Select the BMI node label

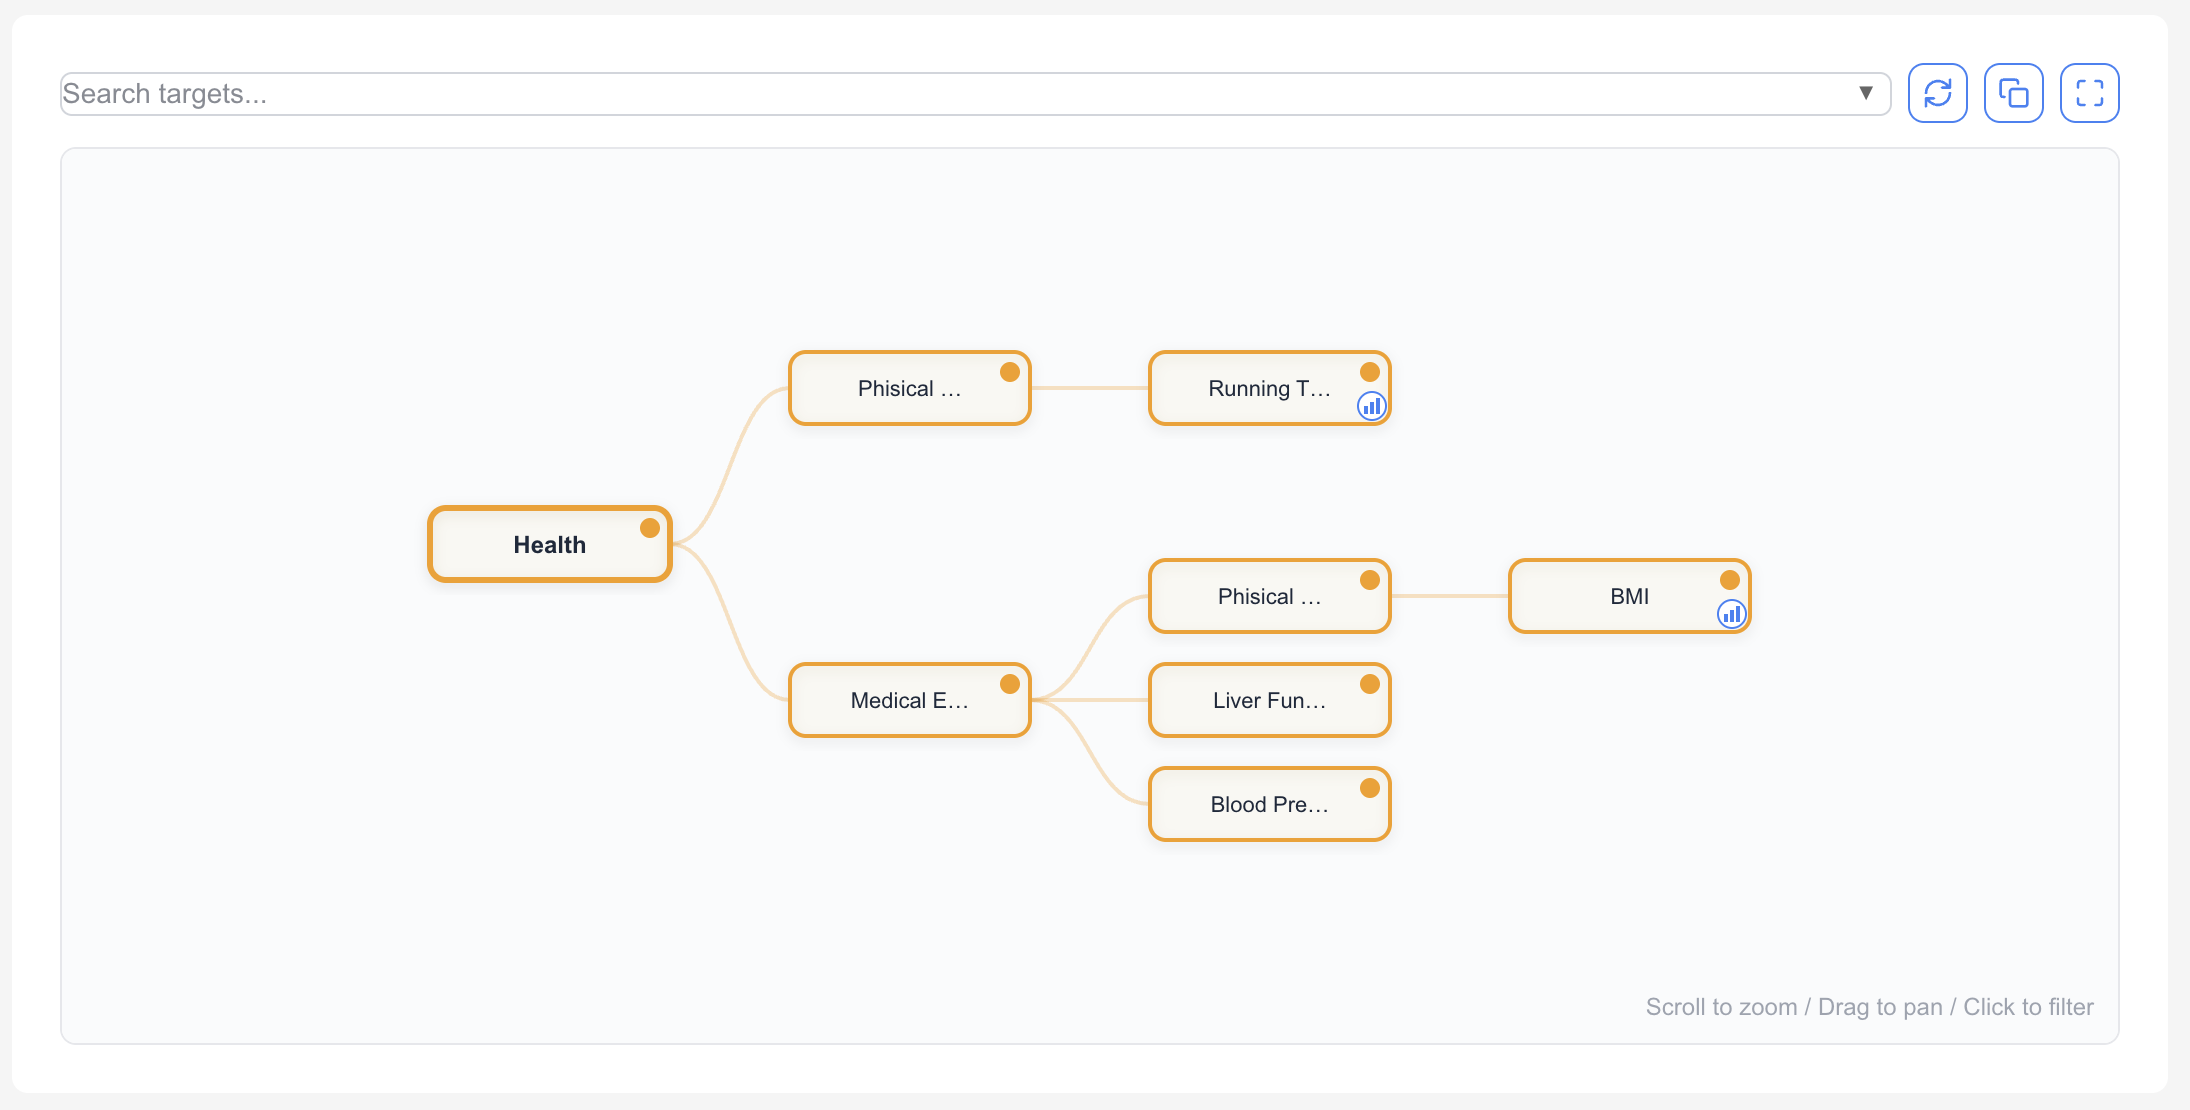tap(1628, 597)
